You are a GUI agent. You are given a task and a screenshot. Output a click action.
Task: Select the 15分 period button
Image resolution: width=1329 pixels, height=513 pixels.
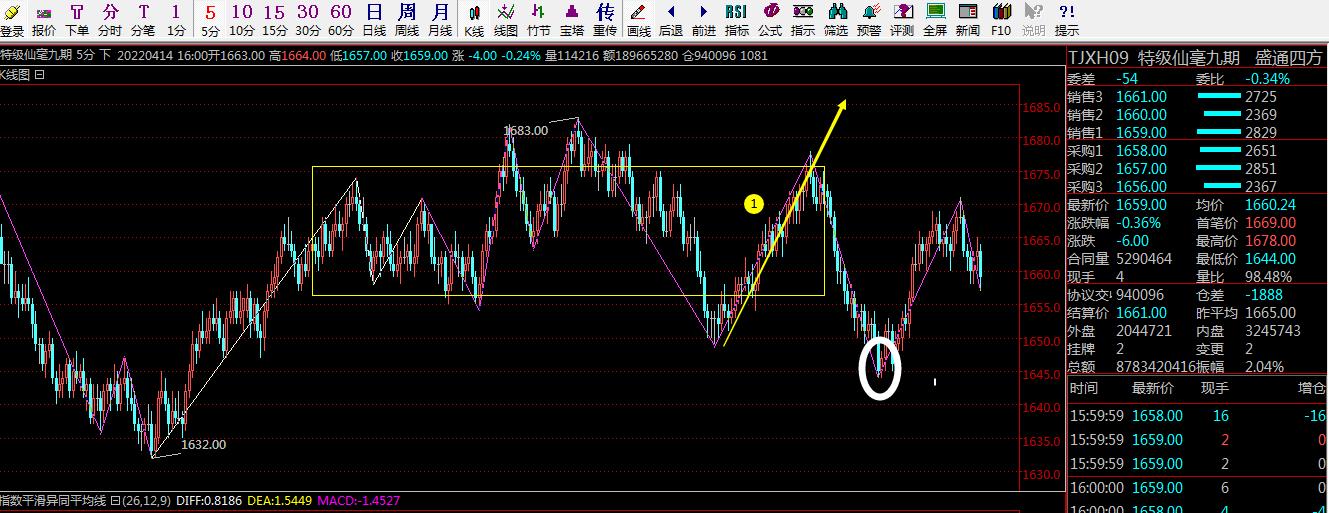274,19
